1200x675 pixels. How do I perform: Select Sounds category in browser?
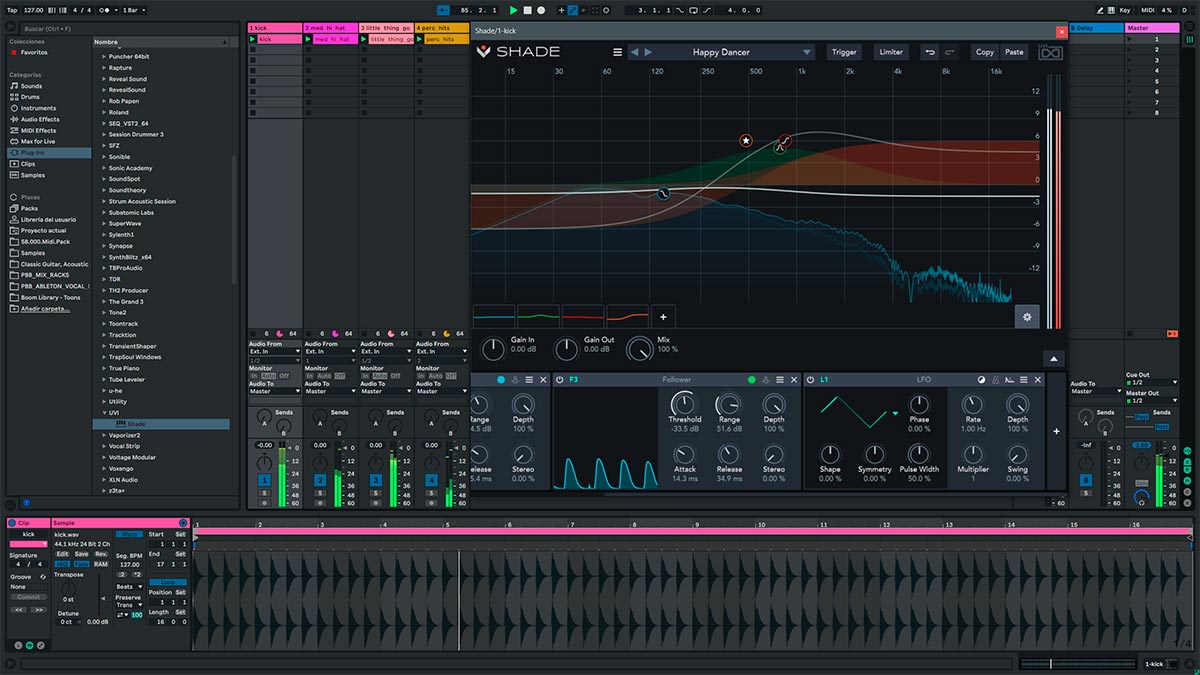pos(31,86)
